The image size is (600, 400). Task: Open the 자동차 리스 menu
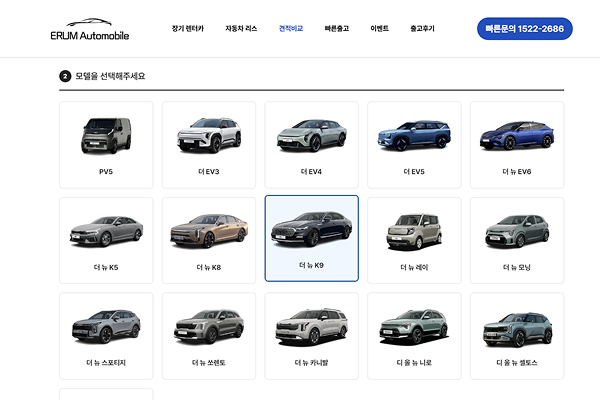click(241, 29)
